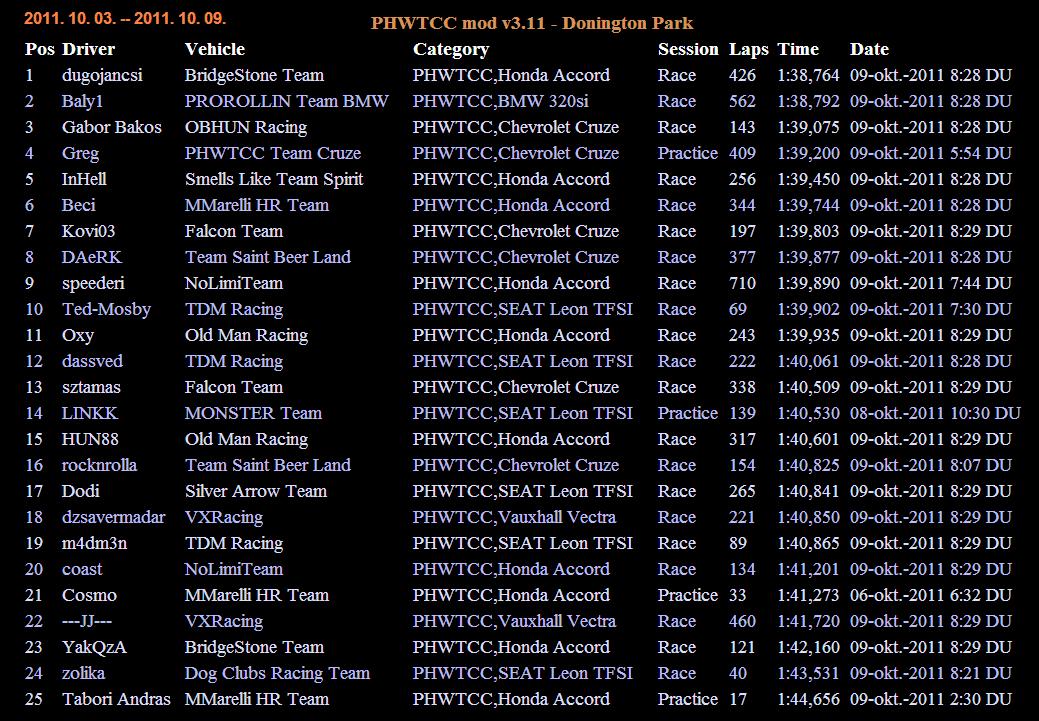1039x721 pixels.
Task: Select driver name rocknrolla
Action: point(99,465)
